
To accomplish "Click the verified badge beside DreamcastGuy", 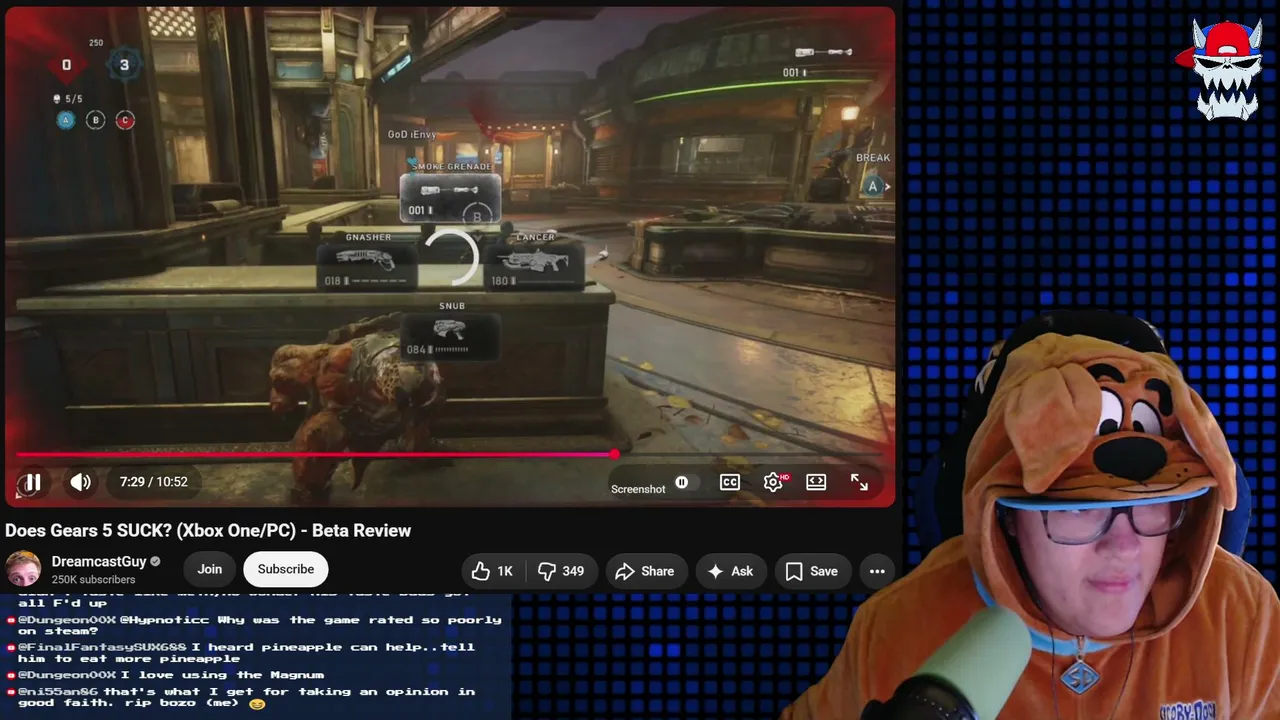I will [x=155, y=562].
